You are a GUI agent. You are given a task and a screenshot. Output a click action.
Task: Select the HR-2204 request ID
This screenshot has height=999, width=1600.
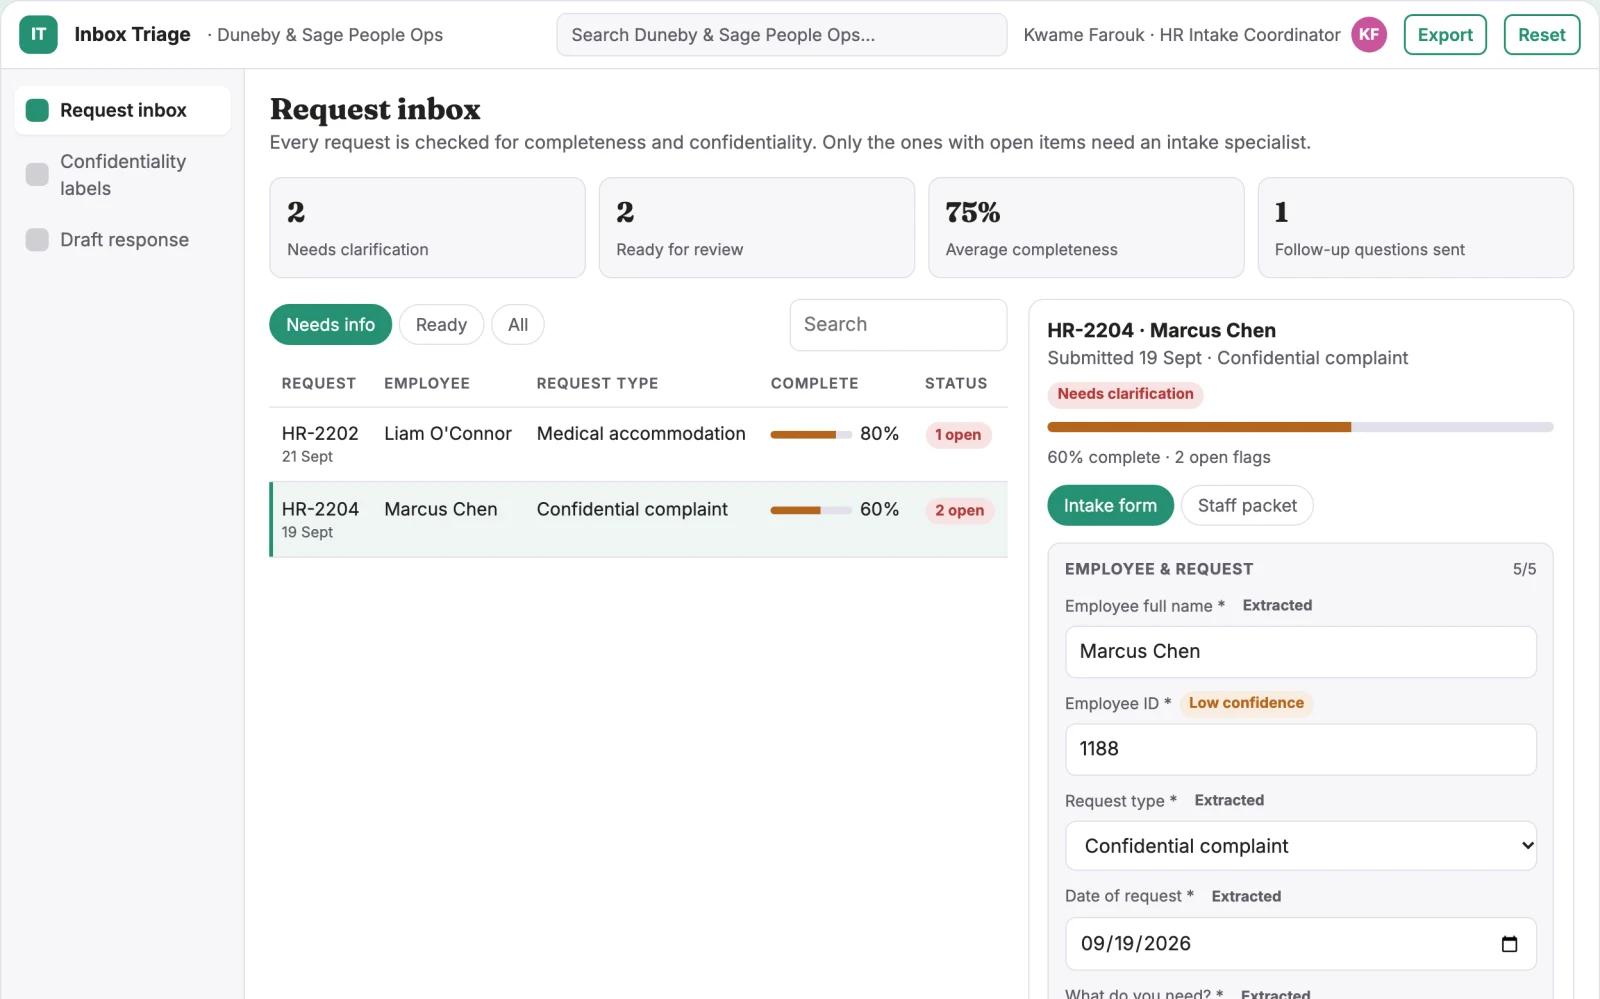click(320, 510)
